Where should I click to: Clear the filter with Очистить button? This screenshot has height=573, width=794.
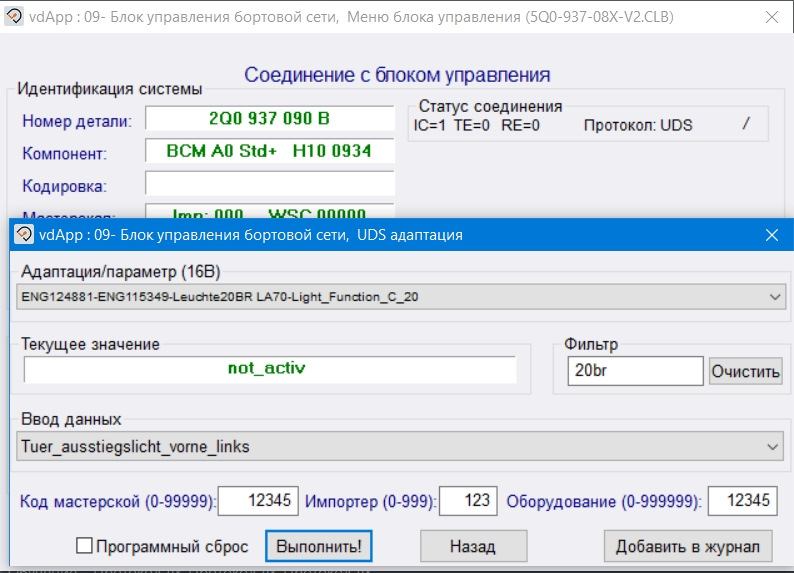pyautogui.click(x=745, y=371)
